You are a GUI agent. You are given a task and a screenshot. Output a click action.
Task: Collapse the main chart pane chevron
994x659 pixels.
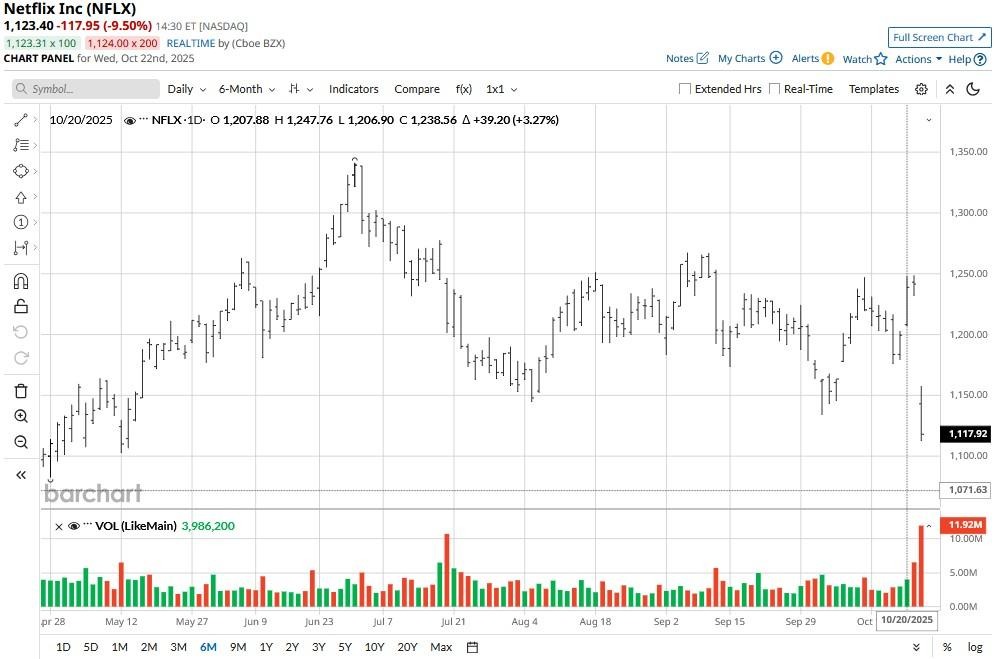pyautogui.click(x=929, y=120)
